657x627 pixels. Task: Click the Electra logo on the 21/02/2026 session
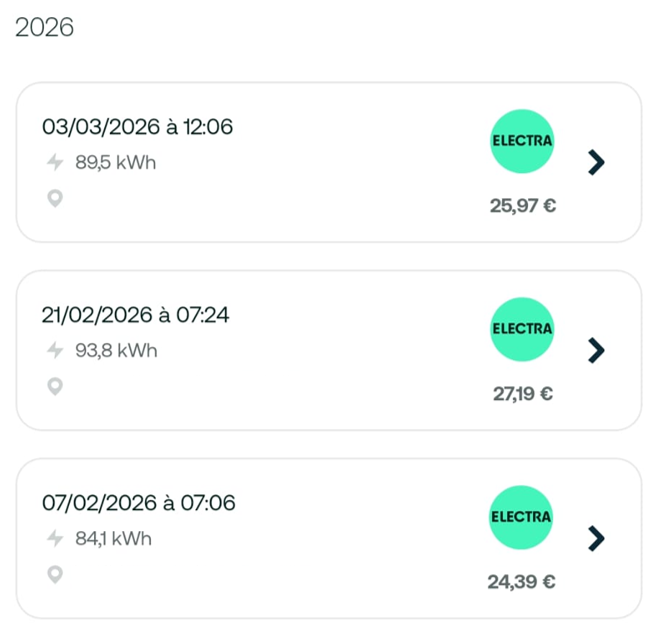pyautogui.click(x=521, y=329)
